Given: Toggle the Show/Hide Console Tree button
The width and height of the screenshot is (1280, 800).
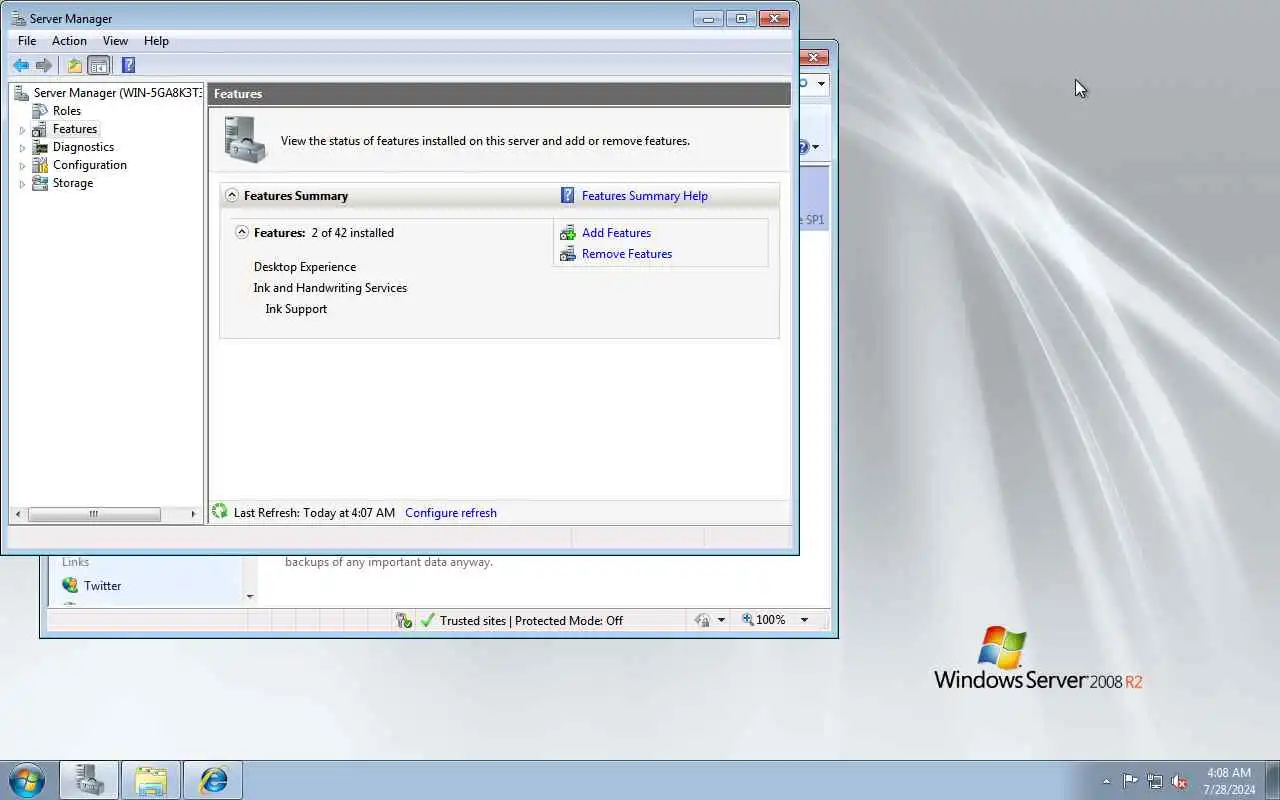Looking at the screenshot, I should tap(99, 65).
